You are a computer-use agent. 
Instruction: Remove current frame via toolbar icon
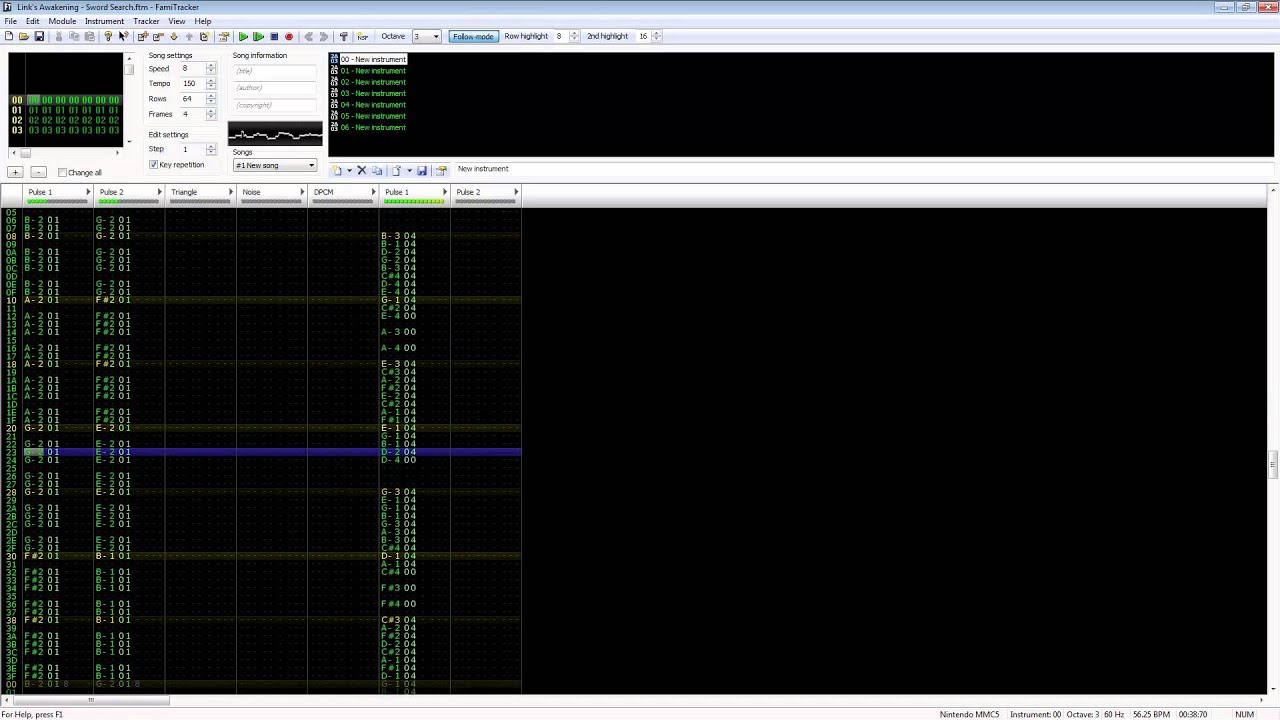pos(157,36)
